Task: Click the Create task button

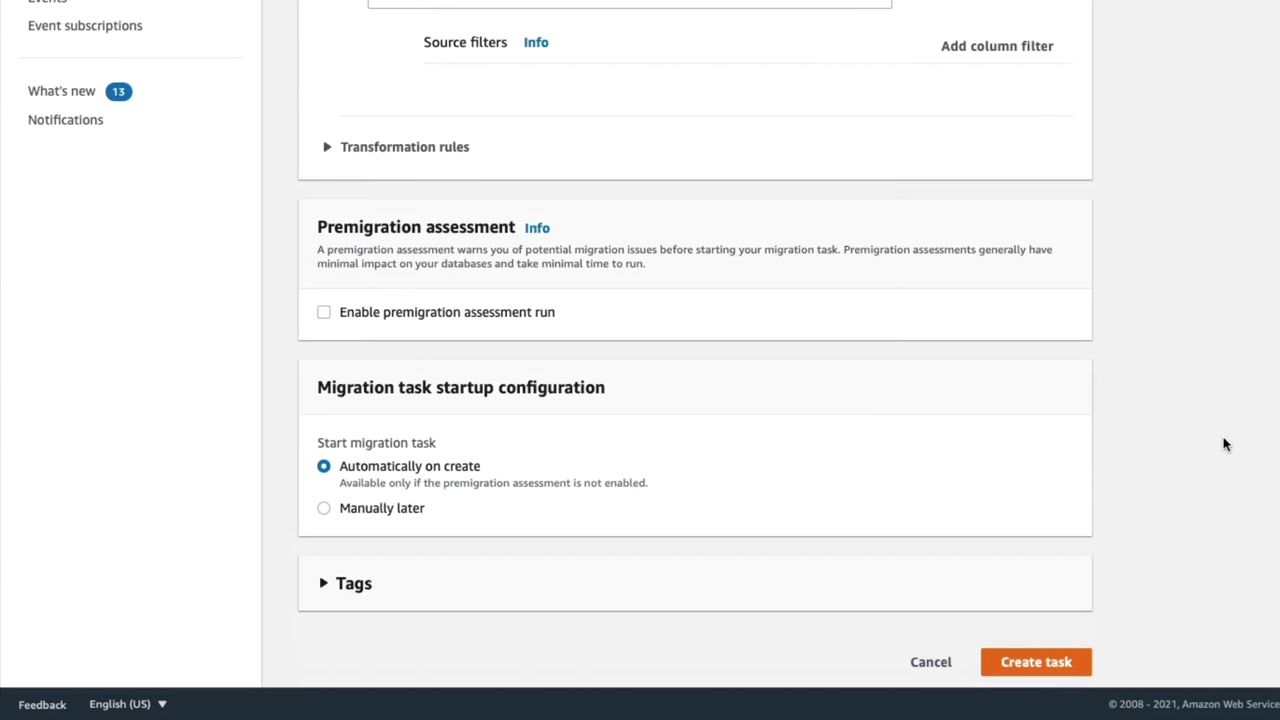Action: tap(1036, 662)
